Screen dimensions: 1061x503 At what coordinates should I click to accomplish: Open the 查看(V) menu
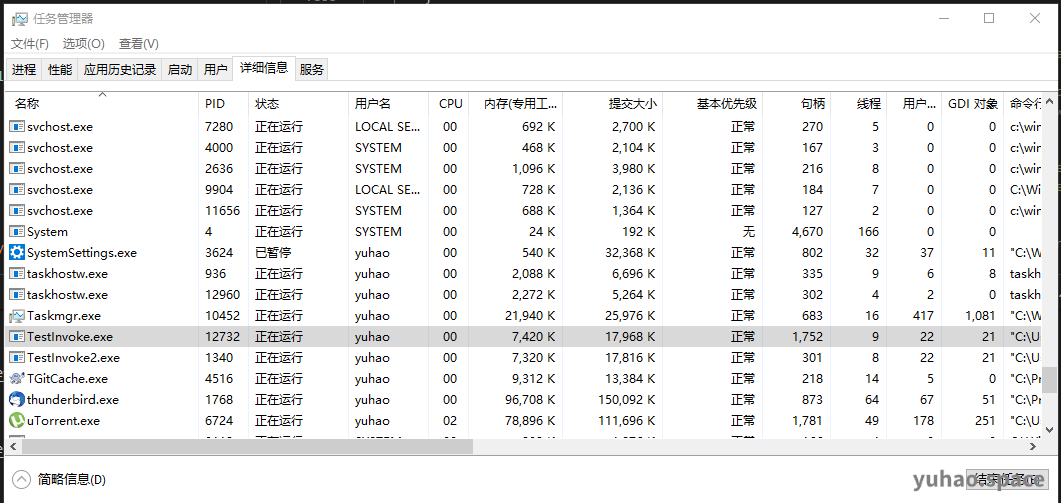(x=139, y=43)
